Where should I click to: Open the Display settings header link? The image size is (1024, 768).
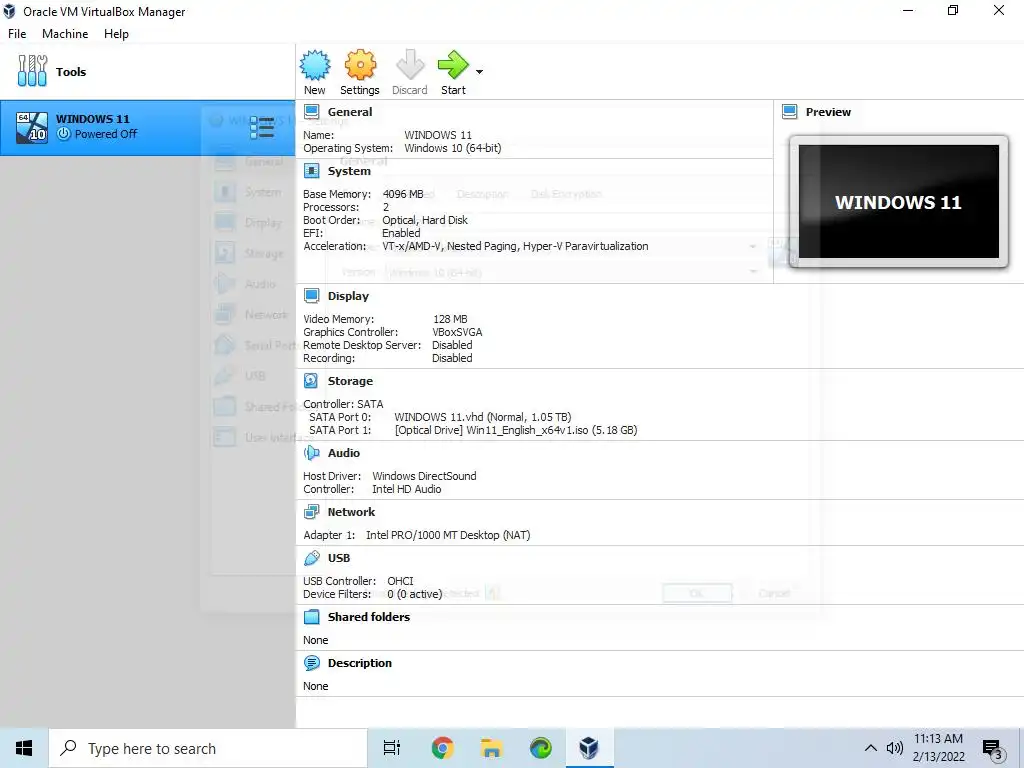click(x=348, y=296)
